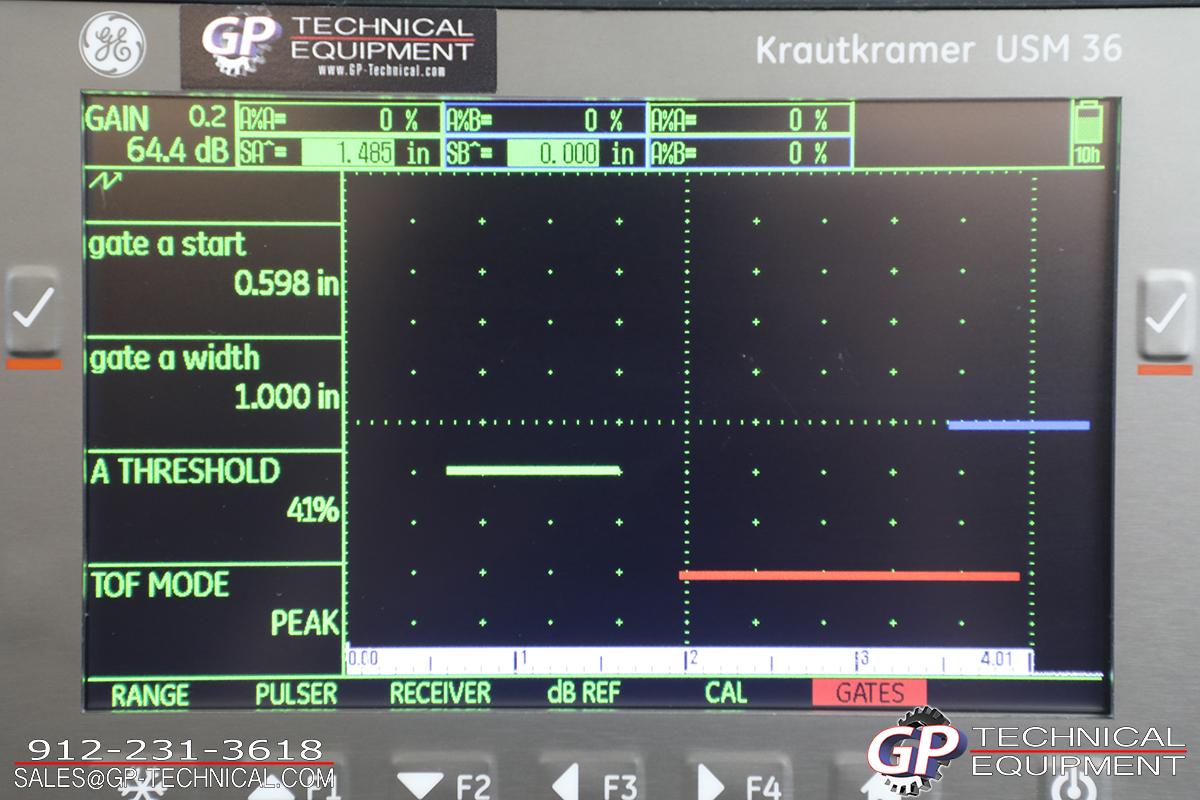The width and height of the screenshot is (1200, 800).
Task: Click the SA^ 1.485 in reading
Action: coord(339,153)
